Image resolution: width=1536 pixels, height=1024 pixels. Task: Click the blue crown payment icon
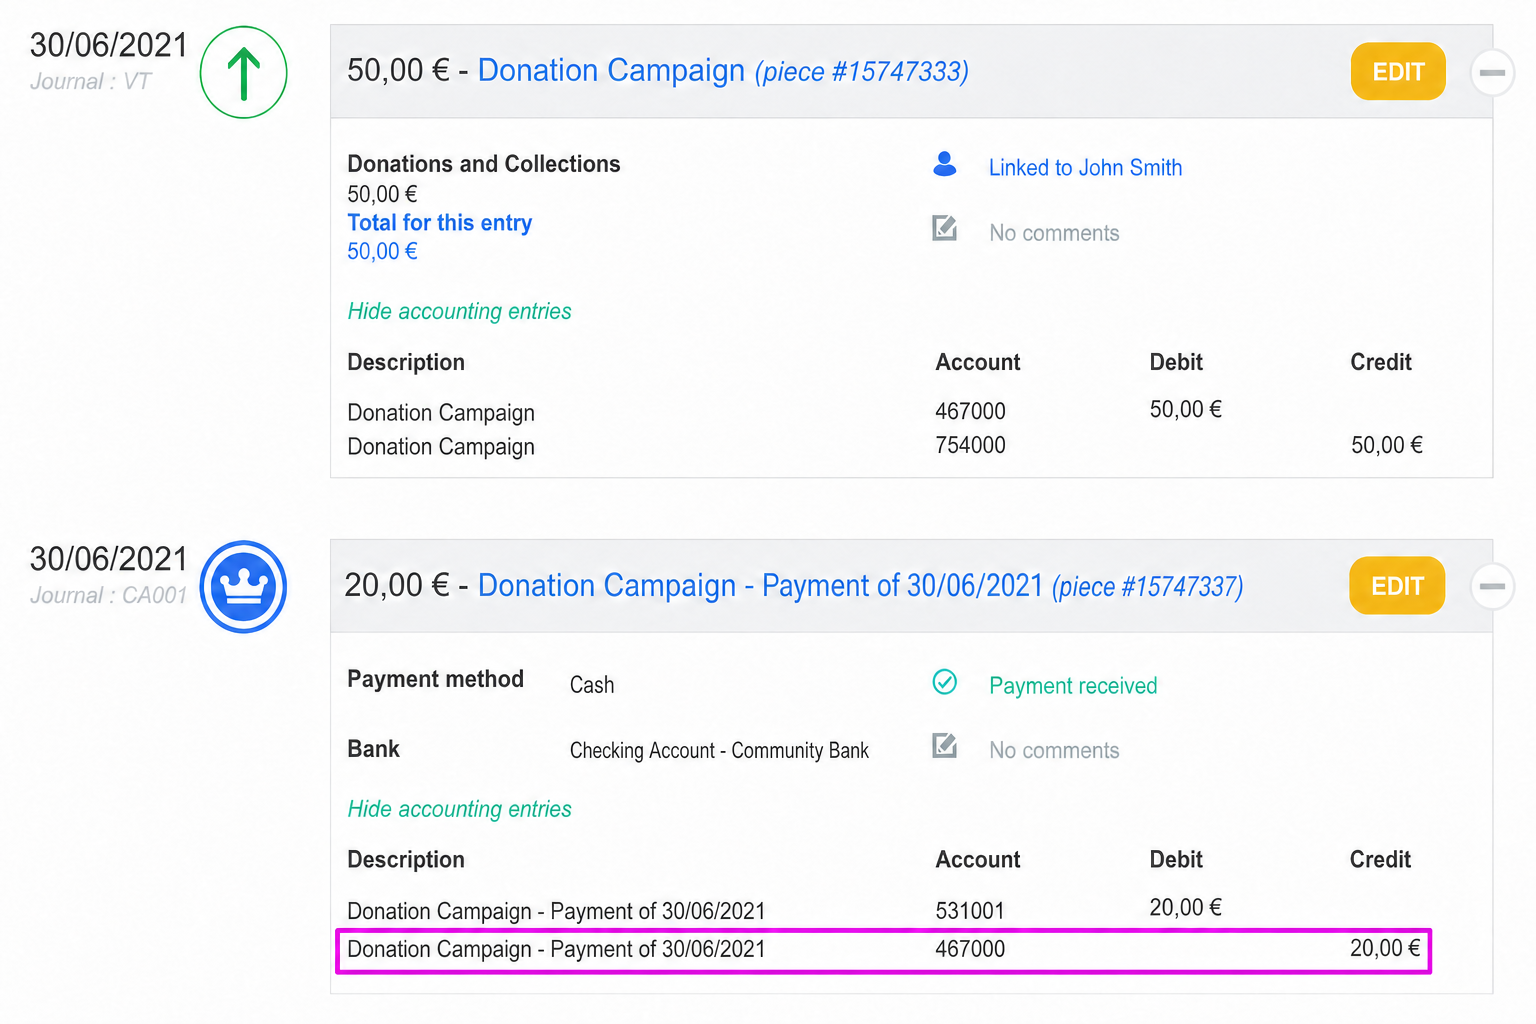coord(243,587)
